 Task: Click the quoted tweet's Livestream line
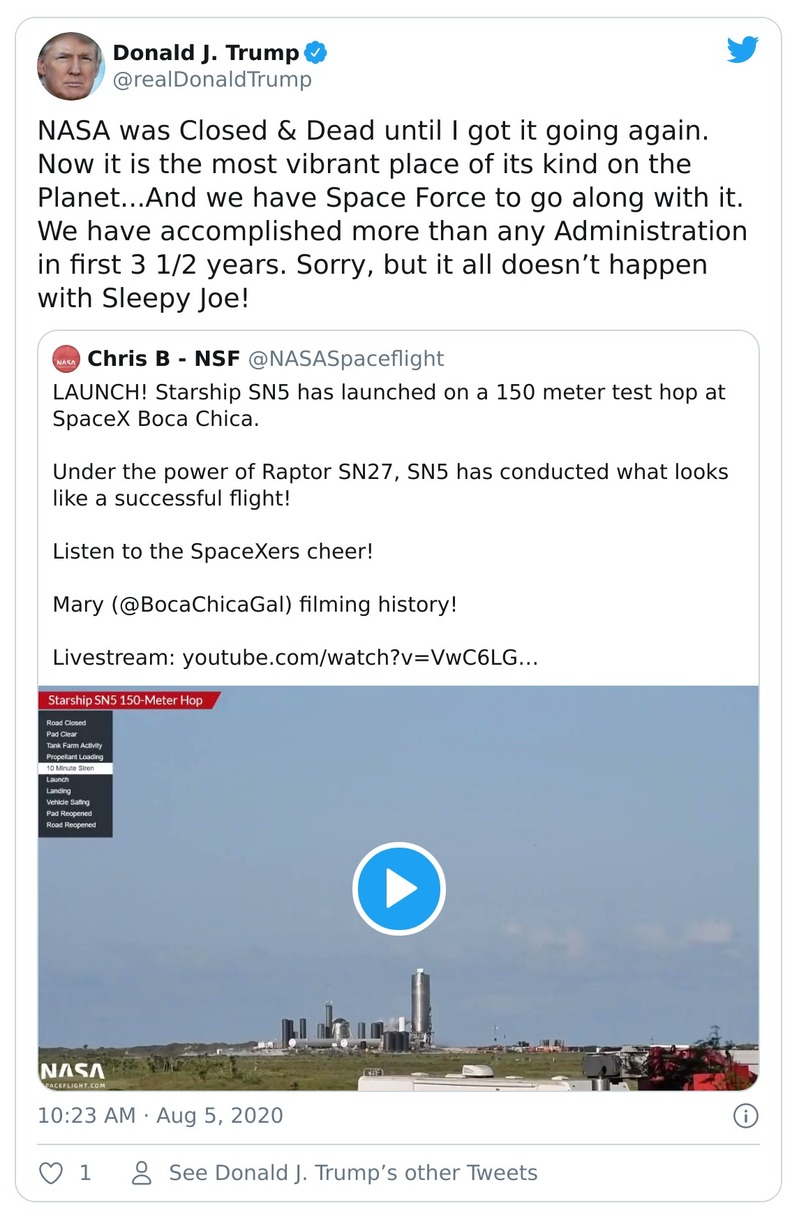coord(295,657)
